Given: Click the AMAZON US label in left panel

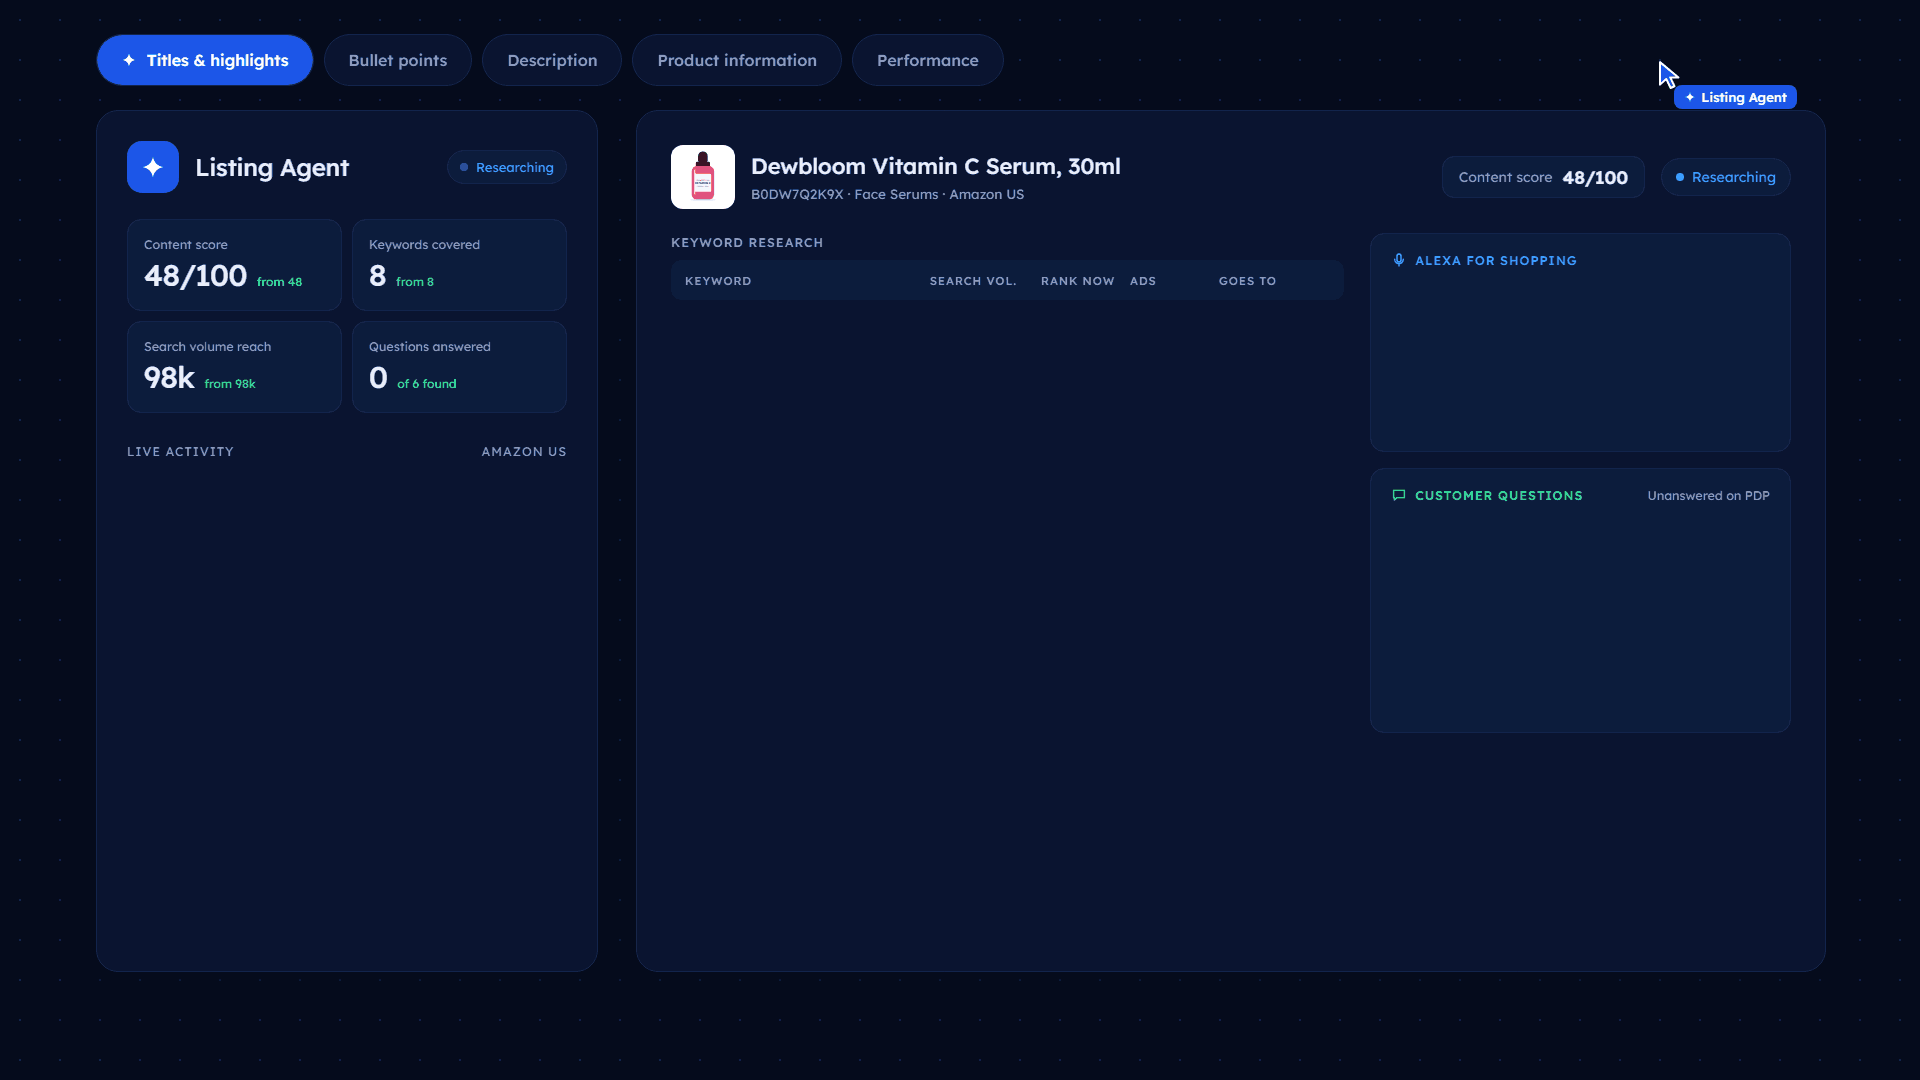Looking at the screenshot, I should click(524, 452).
